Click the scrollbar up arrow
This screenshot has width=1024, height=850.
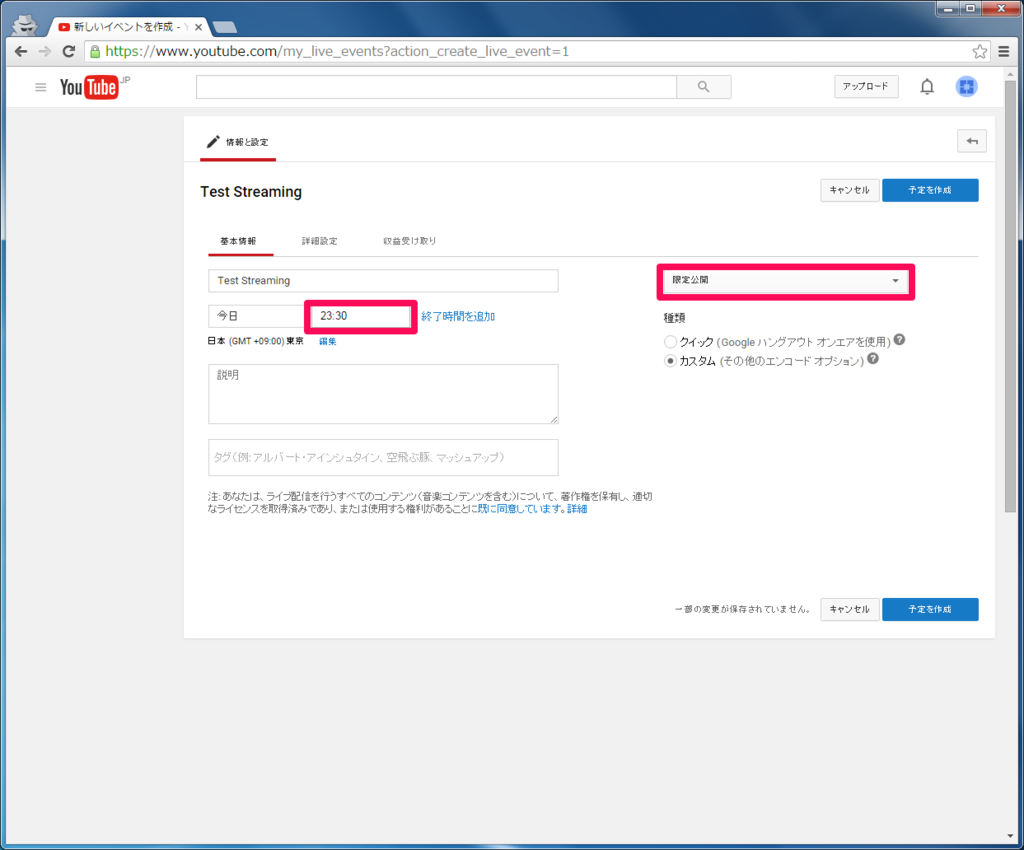1010,72
